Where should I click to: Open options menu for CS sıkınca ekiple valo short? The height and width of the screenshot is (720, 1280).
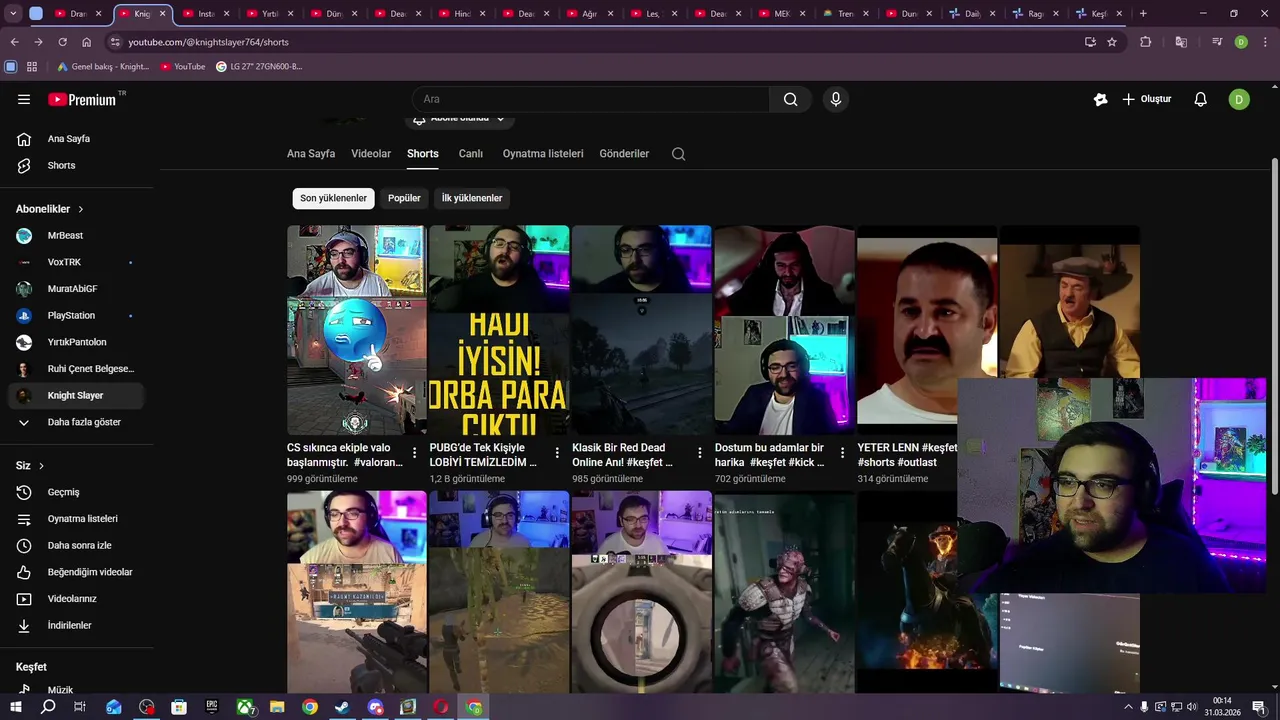coord(414,453)
